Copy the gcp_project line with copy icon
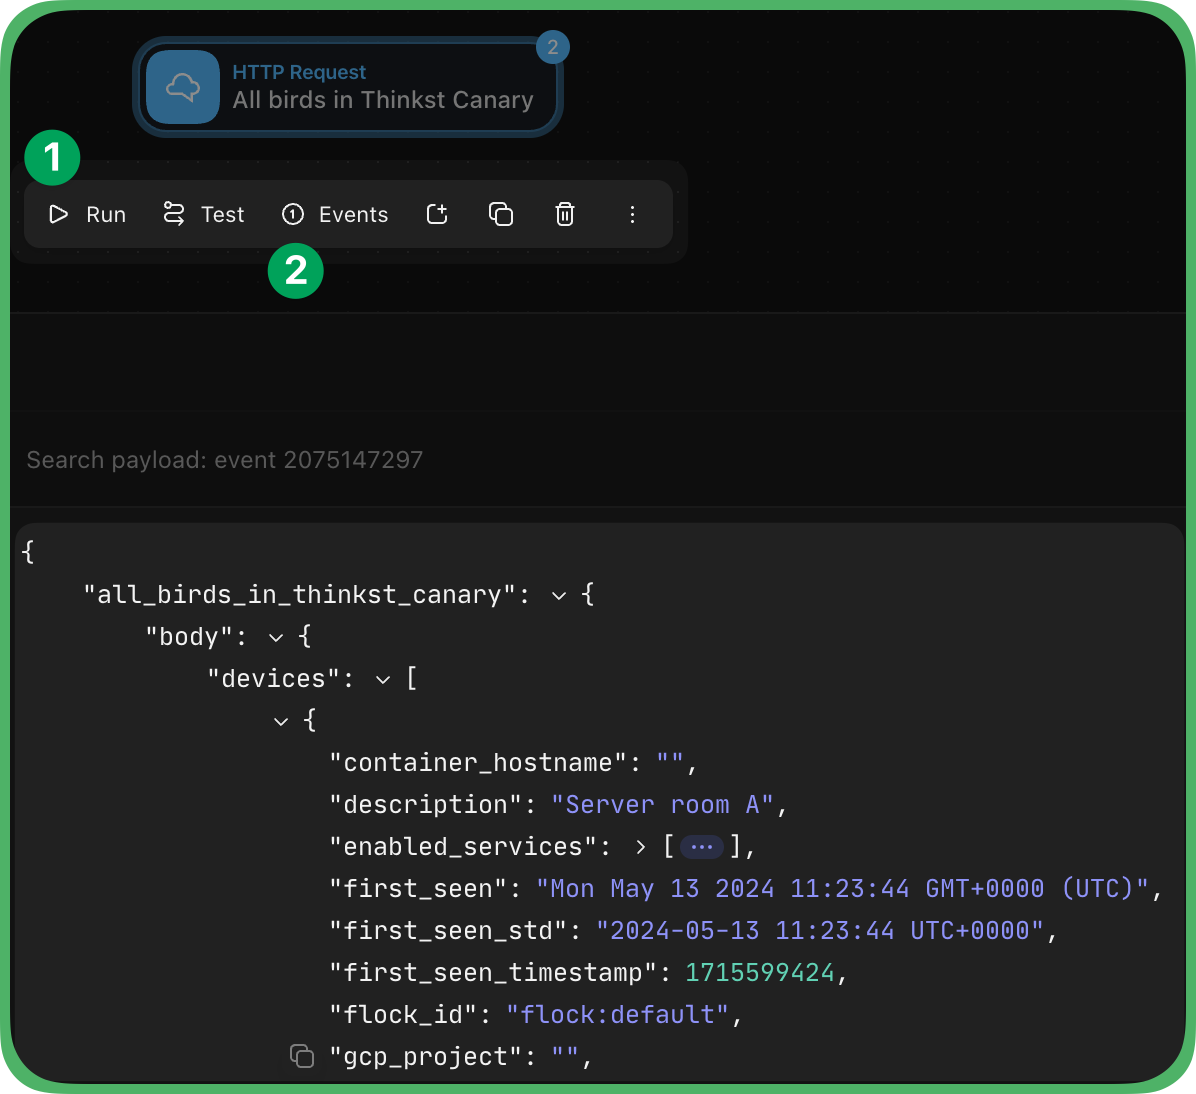This screenshot has height=1094, width=1196. point(302,1056)
